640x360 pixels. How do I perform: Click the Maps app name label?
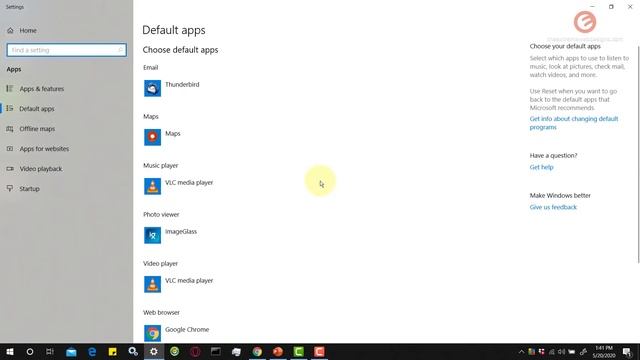click(x=173, y=133)
